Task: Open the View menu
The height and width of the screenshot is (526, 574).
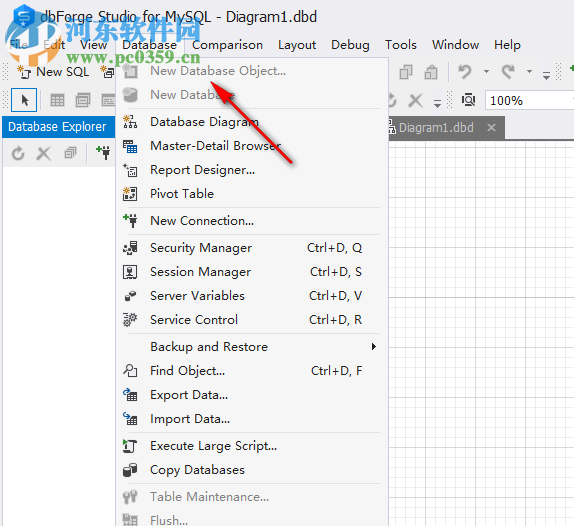Action: 93,45
